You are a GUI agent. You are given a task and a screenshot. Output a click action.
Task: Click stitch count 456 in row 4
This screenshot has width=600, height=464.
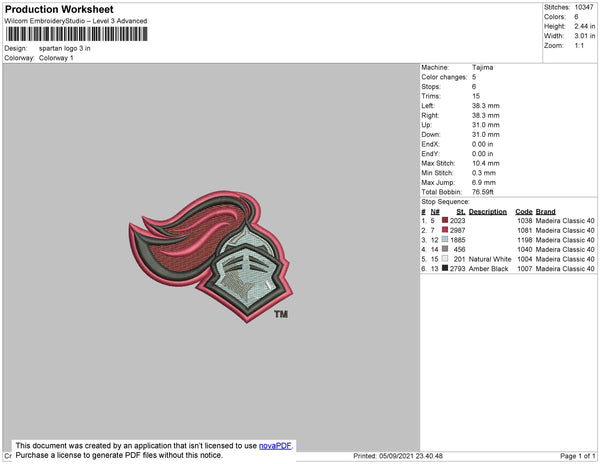click(459, 249)
